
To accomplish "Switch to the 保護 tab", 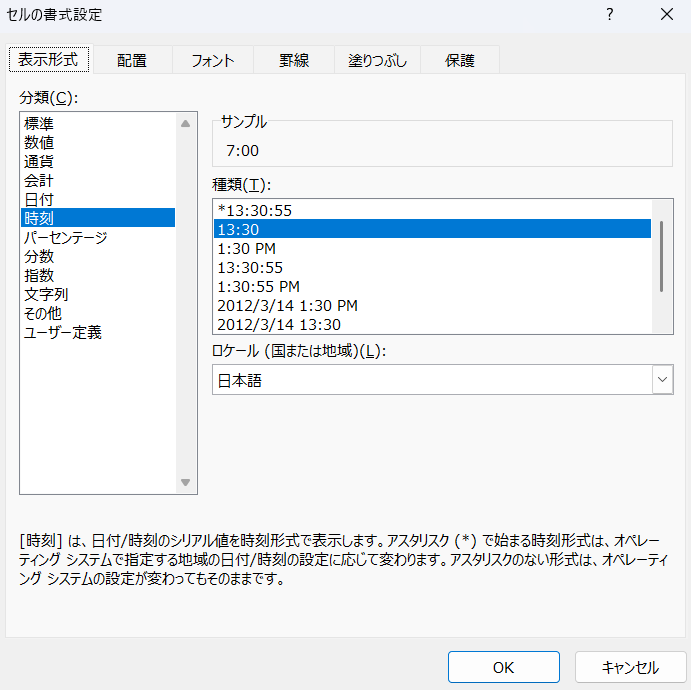I will (x=459, y=60).
